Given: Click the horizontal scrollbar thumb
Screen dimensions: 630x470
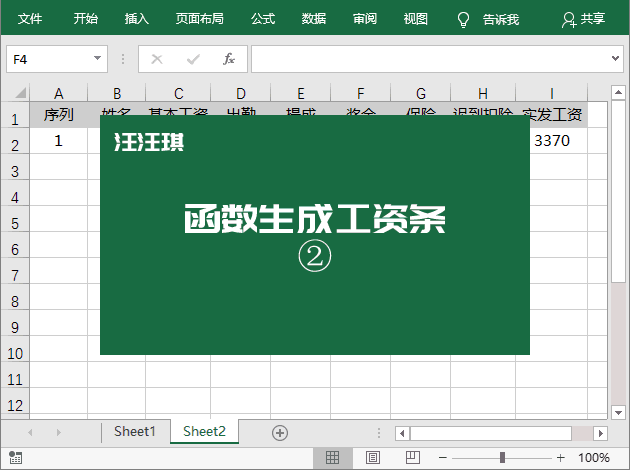Looking at the screenshot, I should click(x=491, y=433).
